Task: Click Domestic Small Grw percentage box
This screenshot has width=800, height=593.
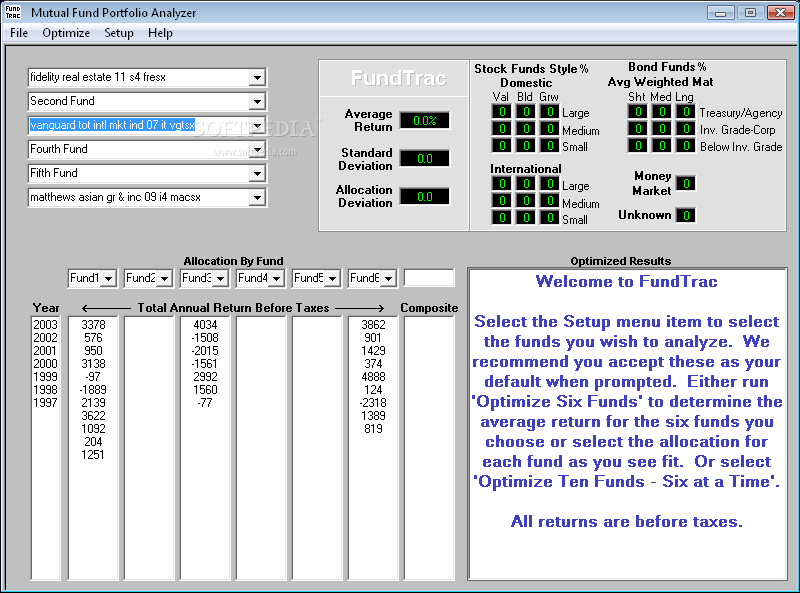Action: pyautogui.click(x=549, y=145)
